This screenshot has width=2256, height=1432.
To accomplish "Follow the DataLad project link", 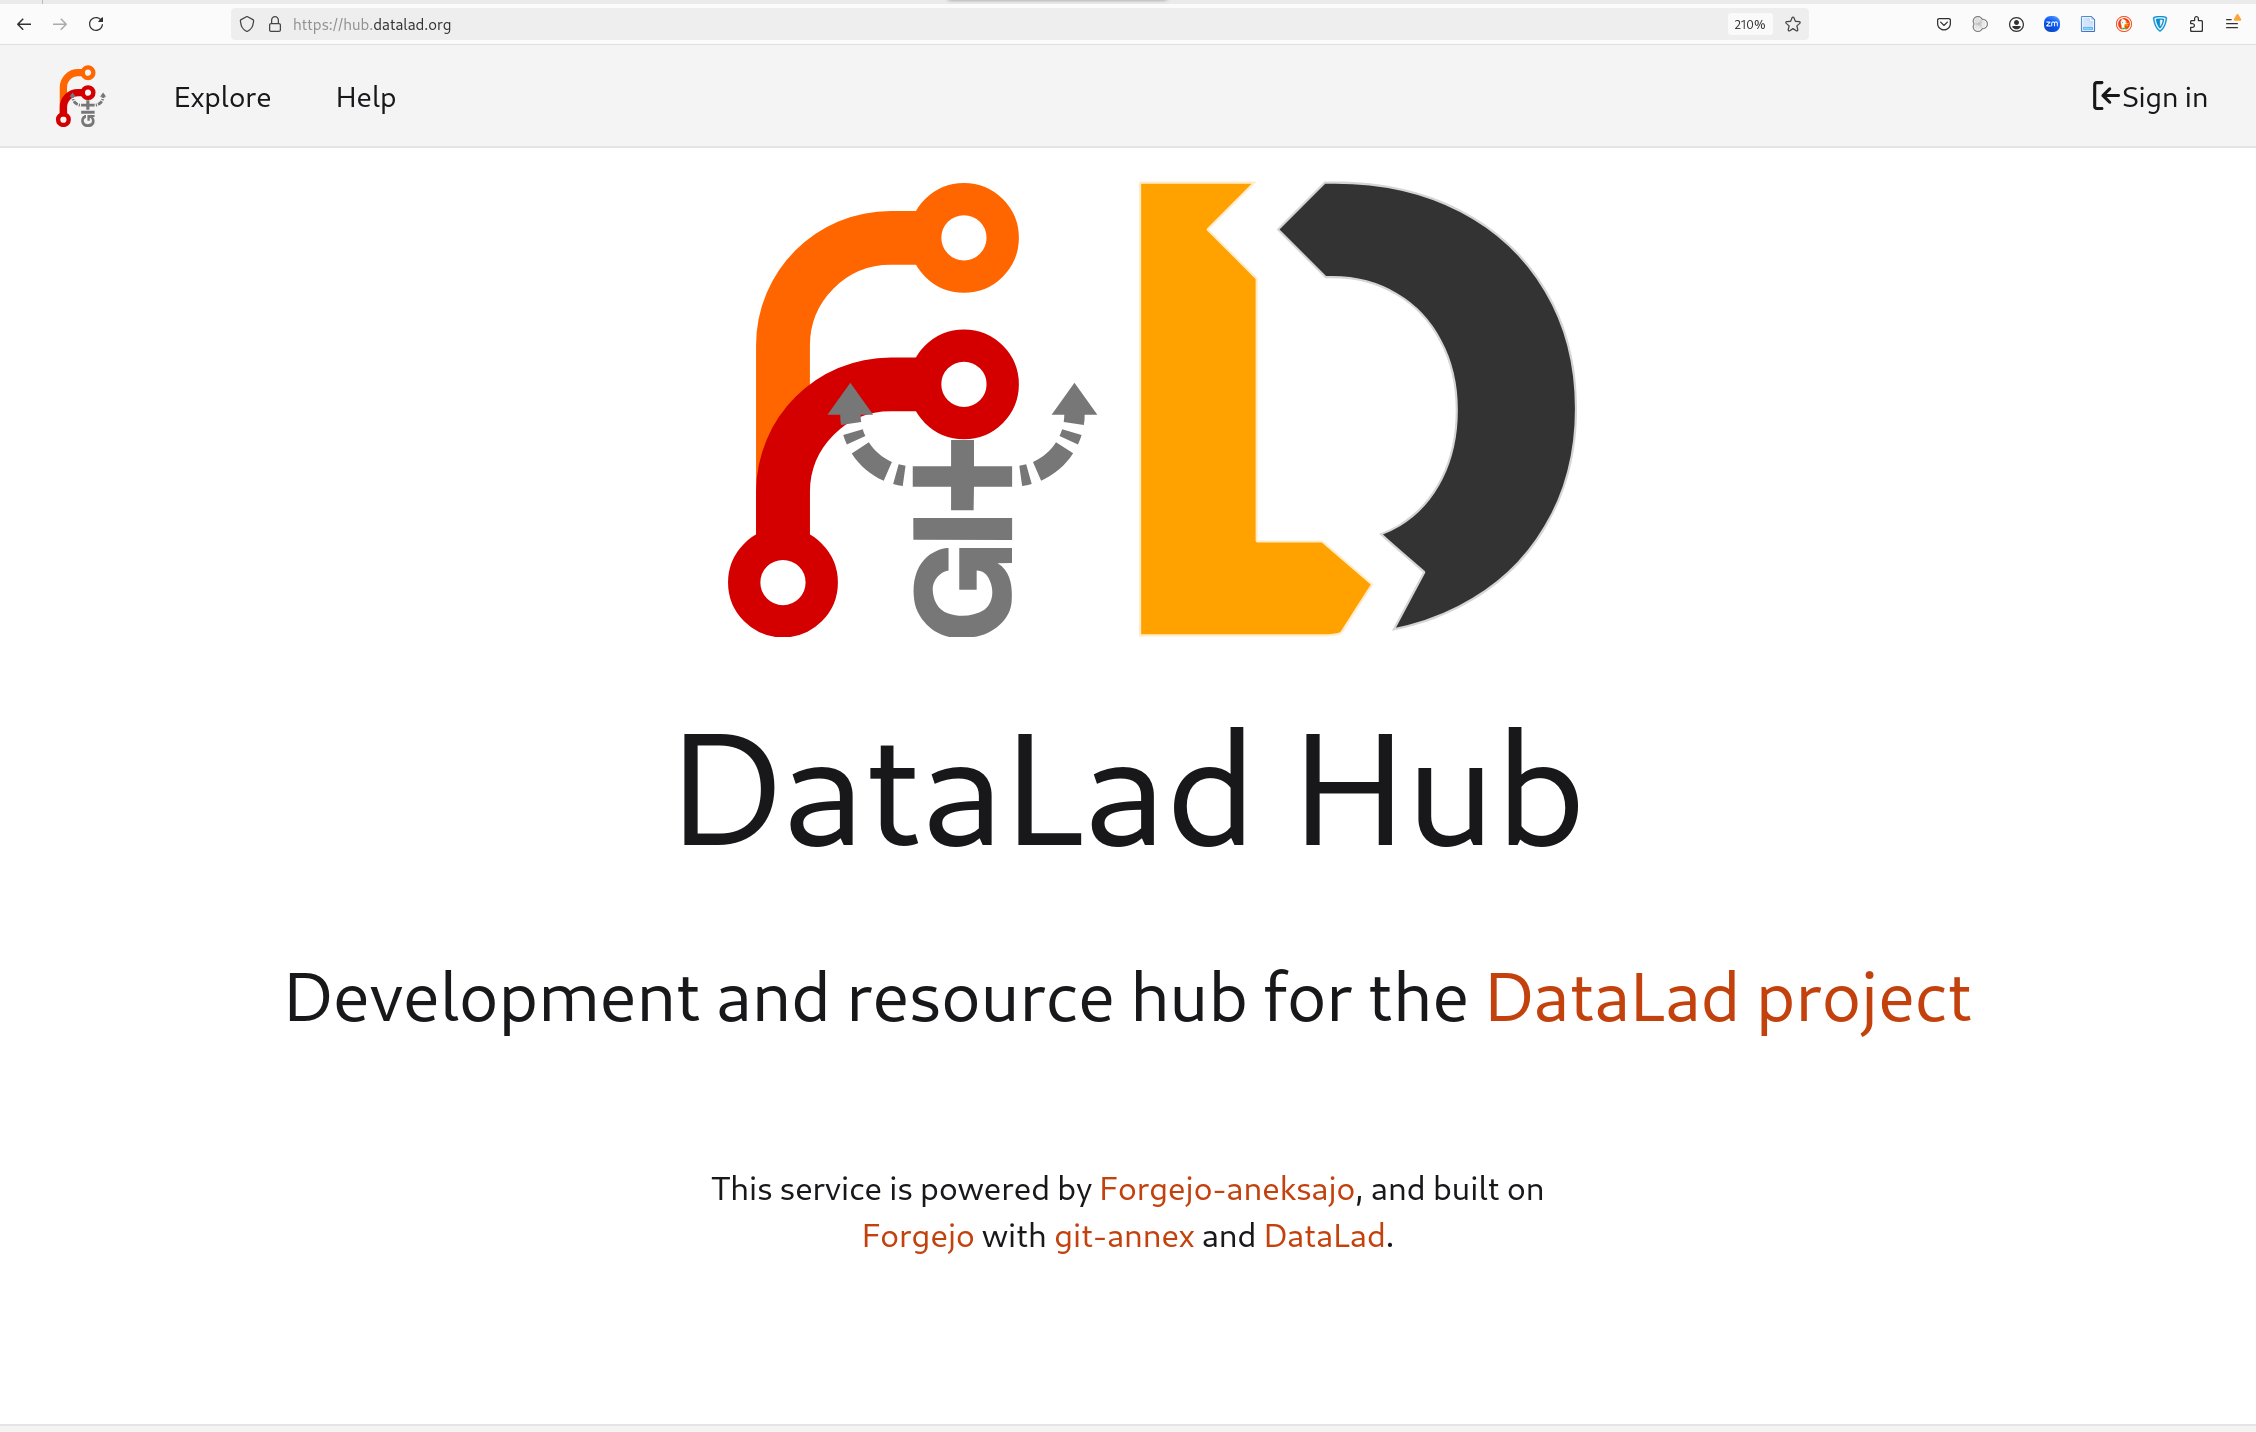I will pyautogui.click(x=1728, y=998).
